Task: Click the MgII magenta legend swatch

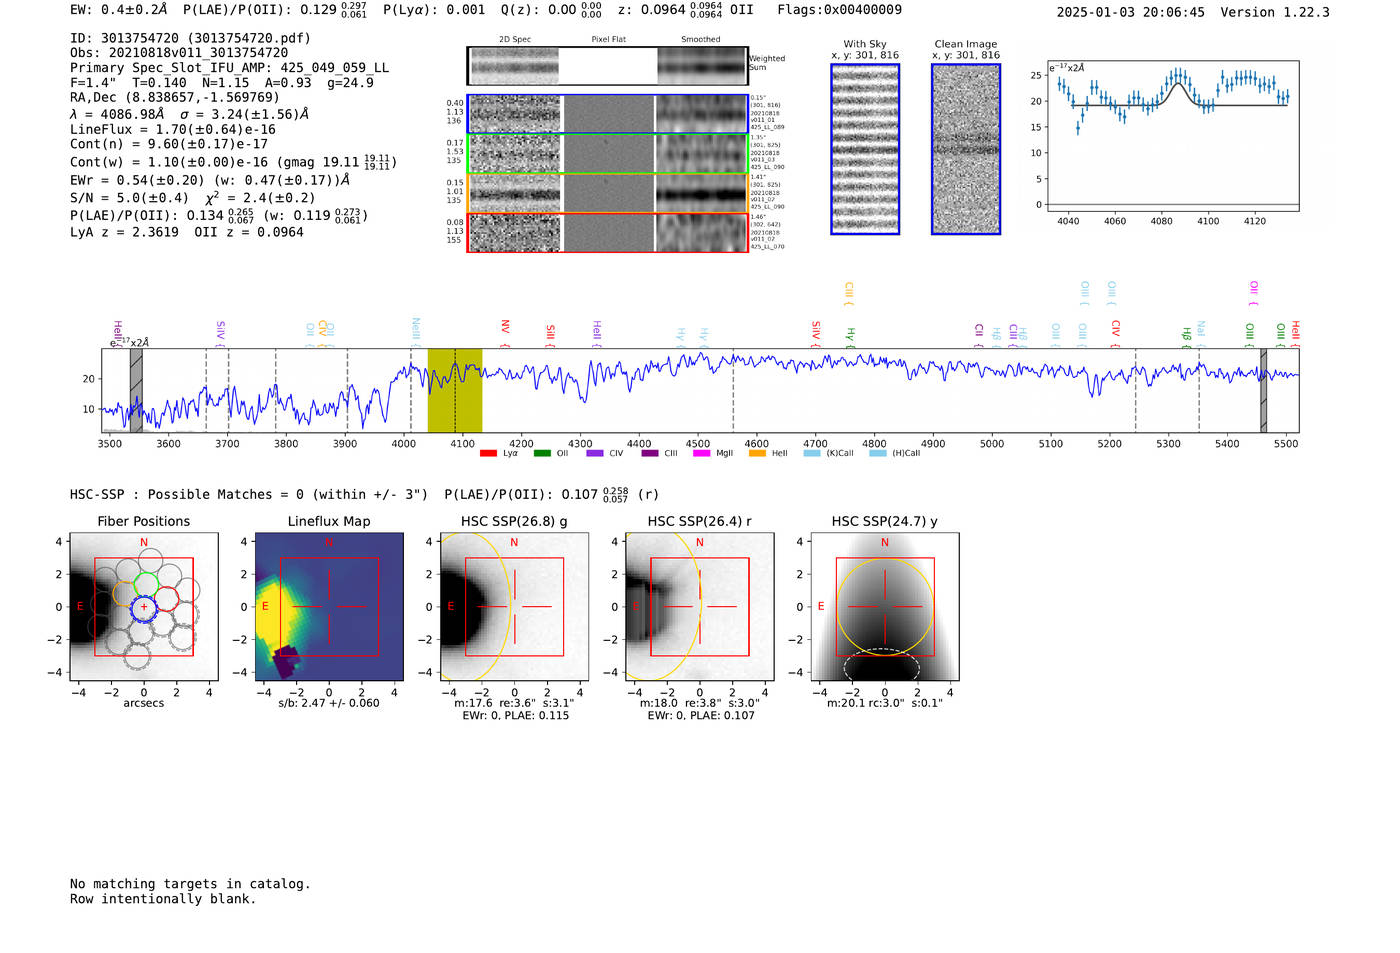Action: pyautogui.click(x=702, y=454)
